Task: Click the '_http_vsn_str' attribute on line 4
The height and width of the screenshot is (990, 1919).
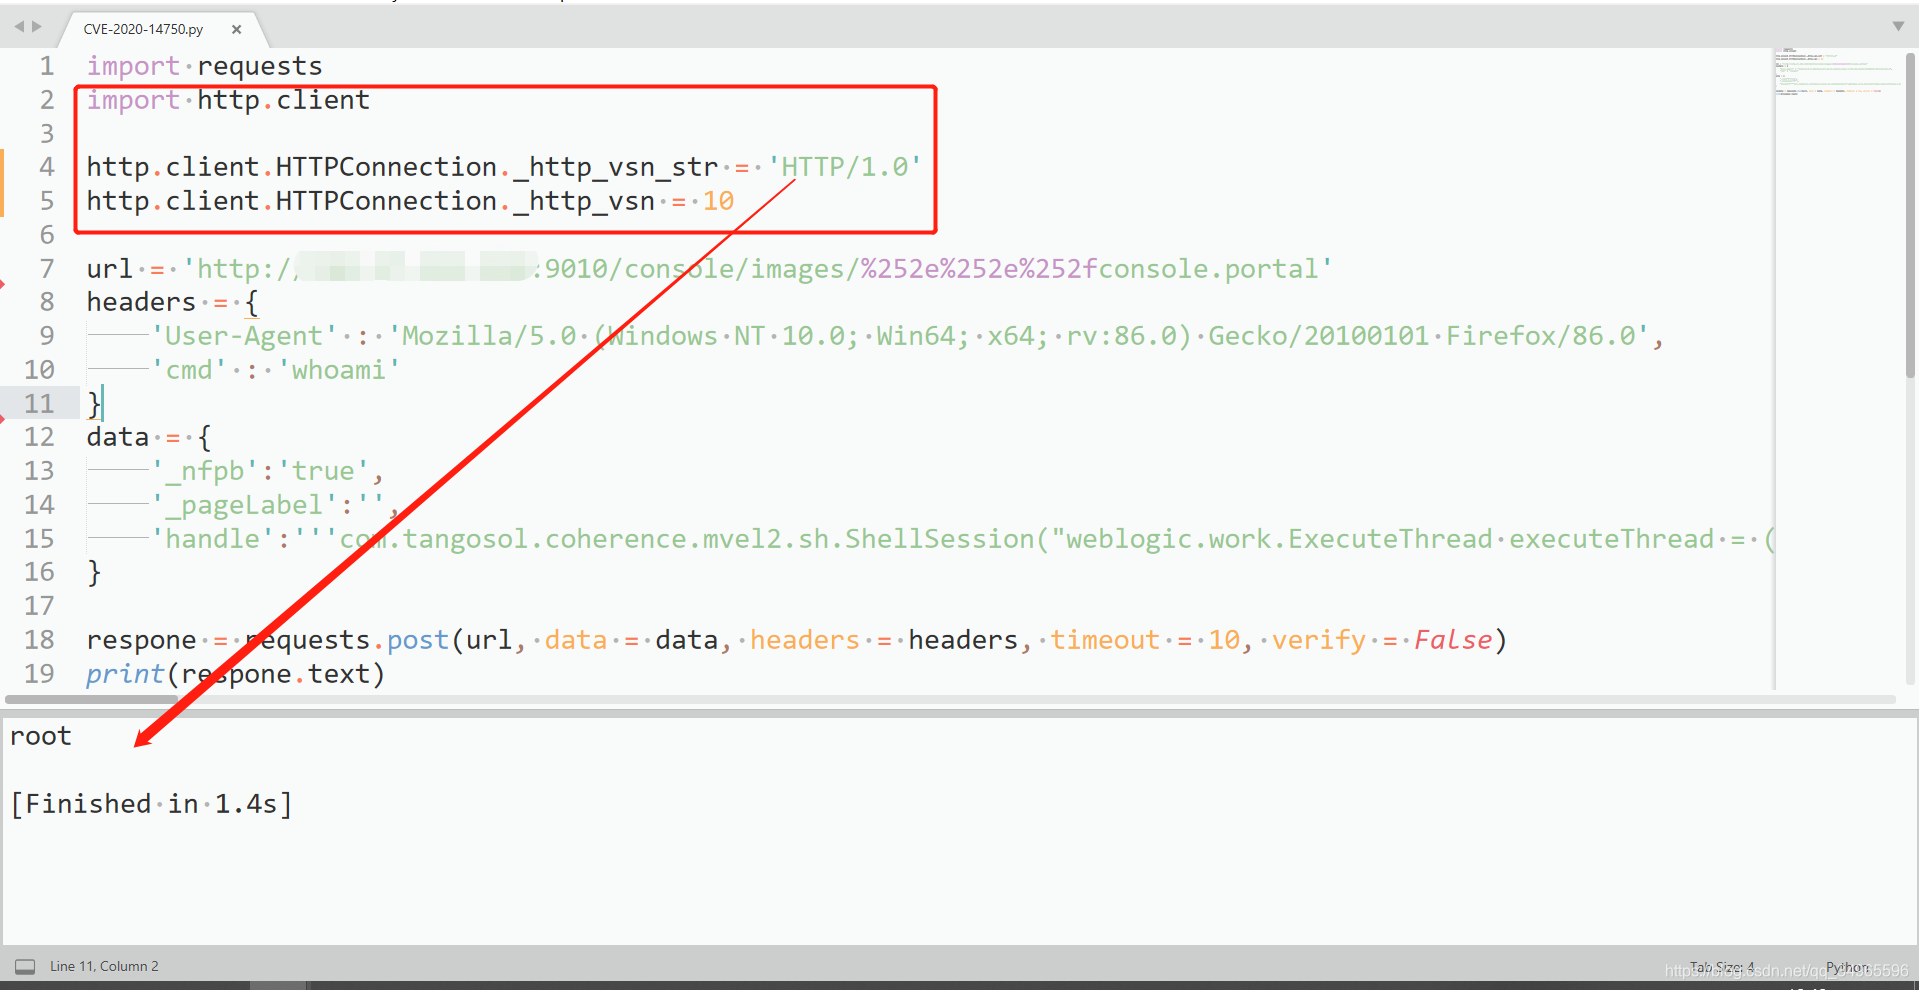Action: tap(616, 168)
